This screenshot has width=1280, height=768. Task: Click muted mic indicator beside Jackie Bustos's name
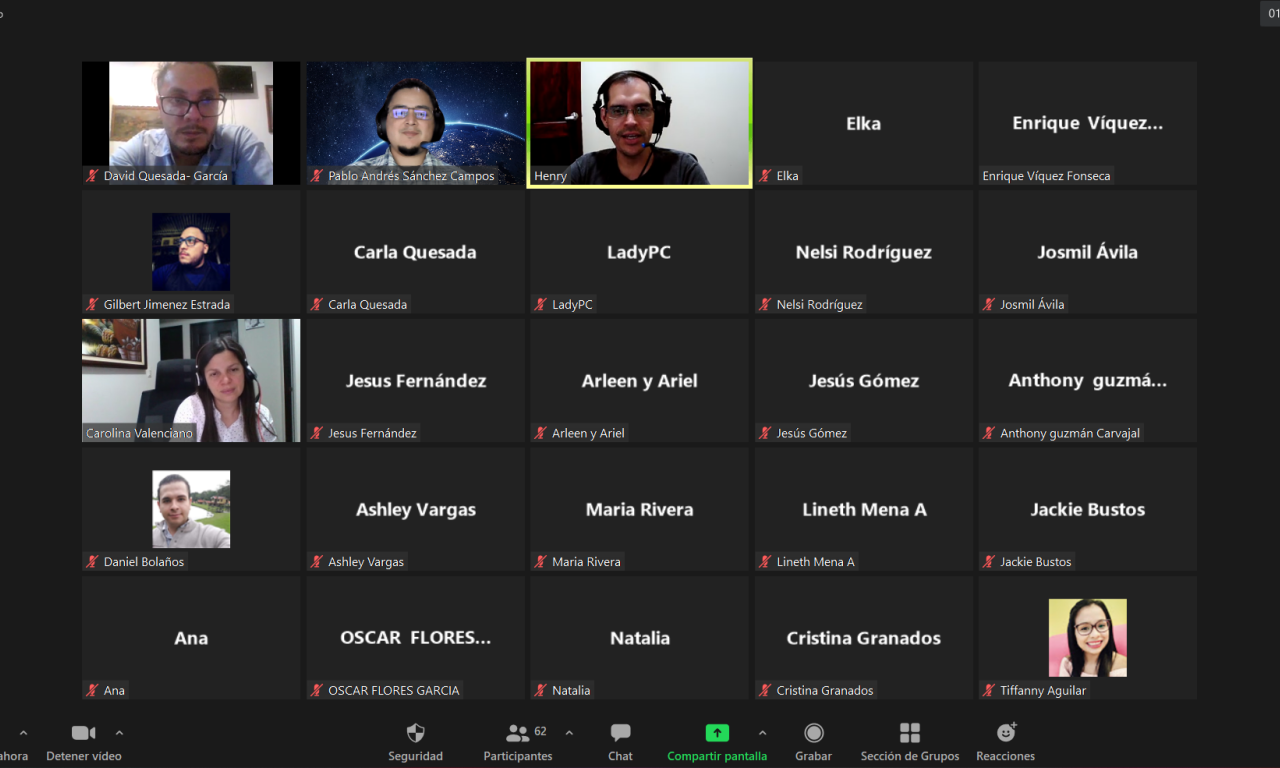[989, 562]
